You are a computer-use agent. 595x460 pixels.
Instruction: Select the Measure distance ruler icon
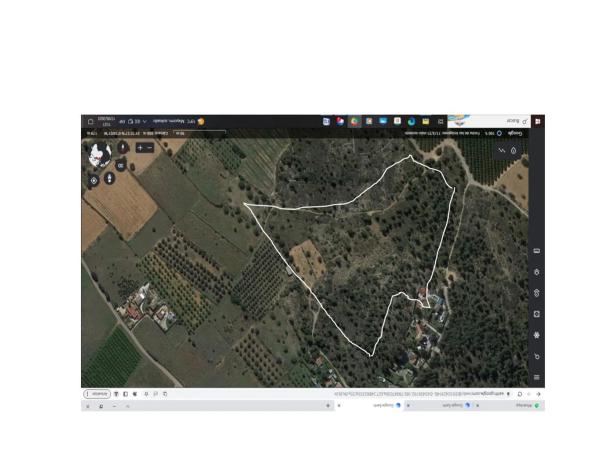pyautogui.click(x=537, y=251)
